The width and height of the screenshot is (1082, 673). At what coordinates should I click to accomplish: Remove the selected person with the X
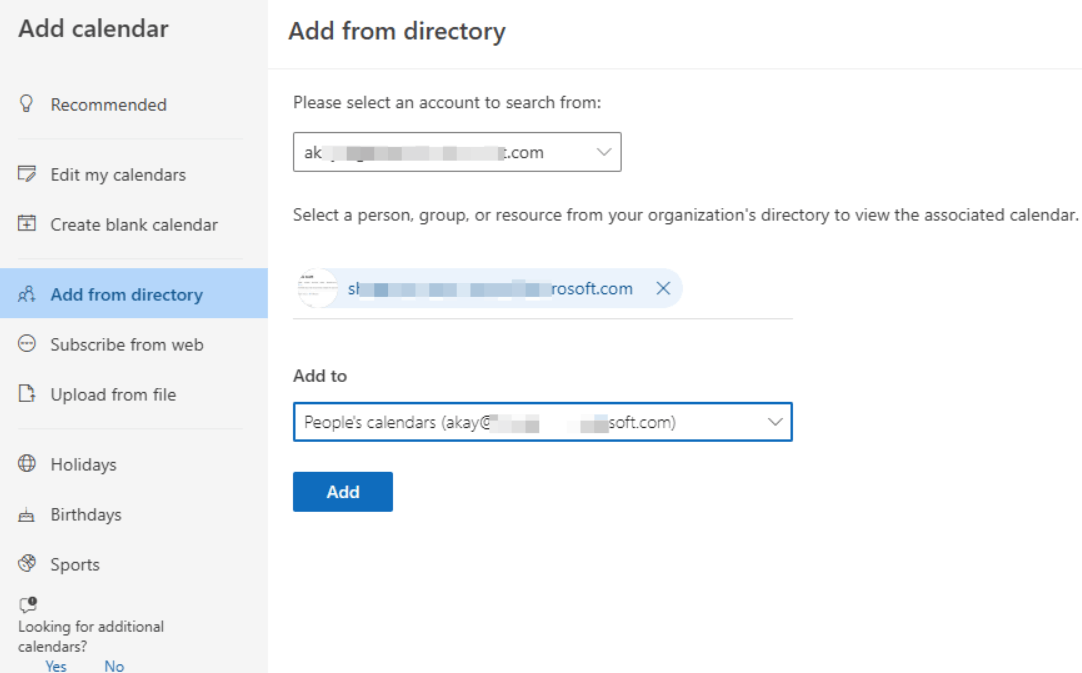tap(662, 289)
